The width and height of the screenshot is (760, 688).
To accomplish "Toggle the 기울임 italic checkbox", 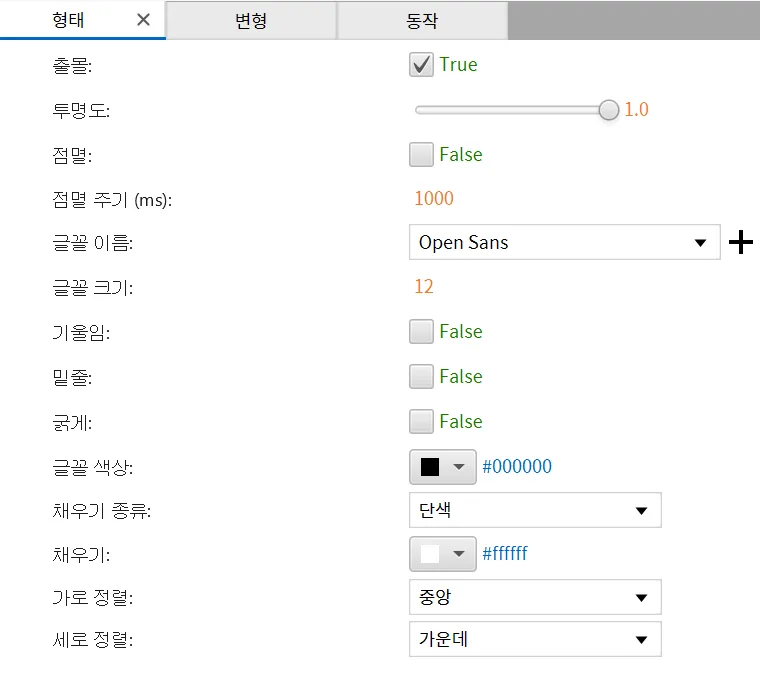I will point(421,332).
